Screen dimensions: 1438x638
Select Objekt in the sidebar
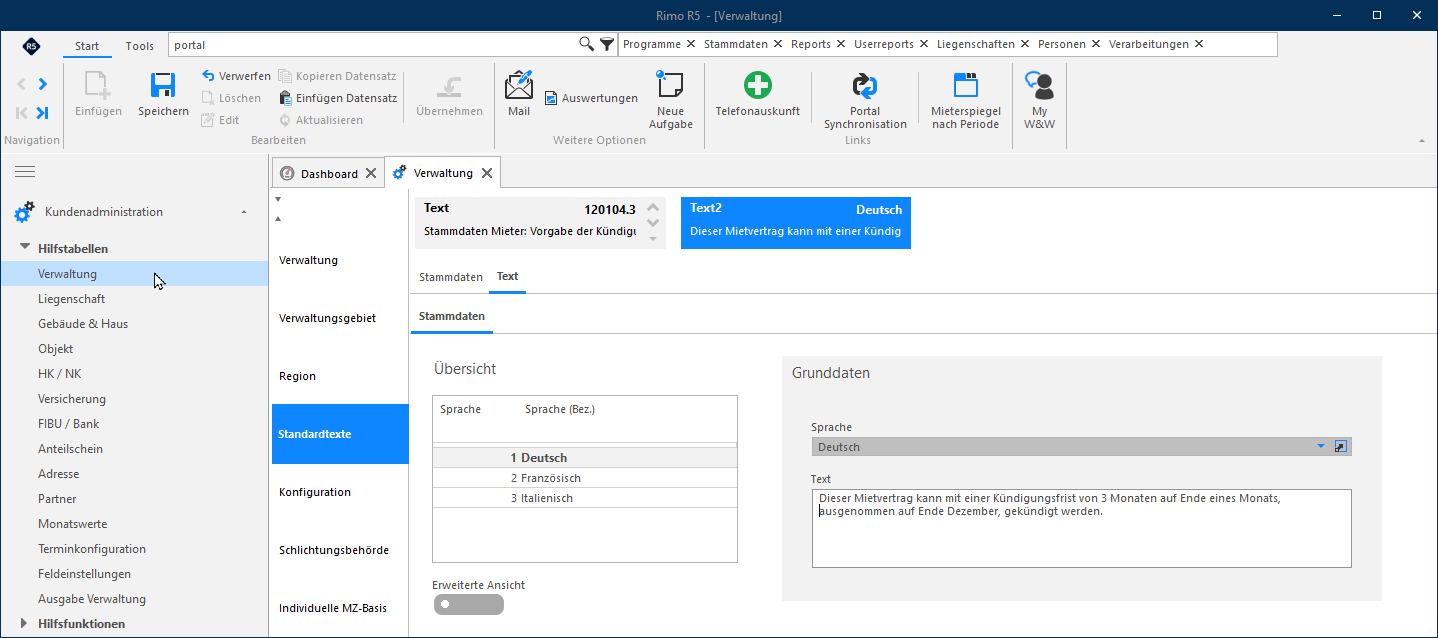56,349
